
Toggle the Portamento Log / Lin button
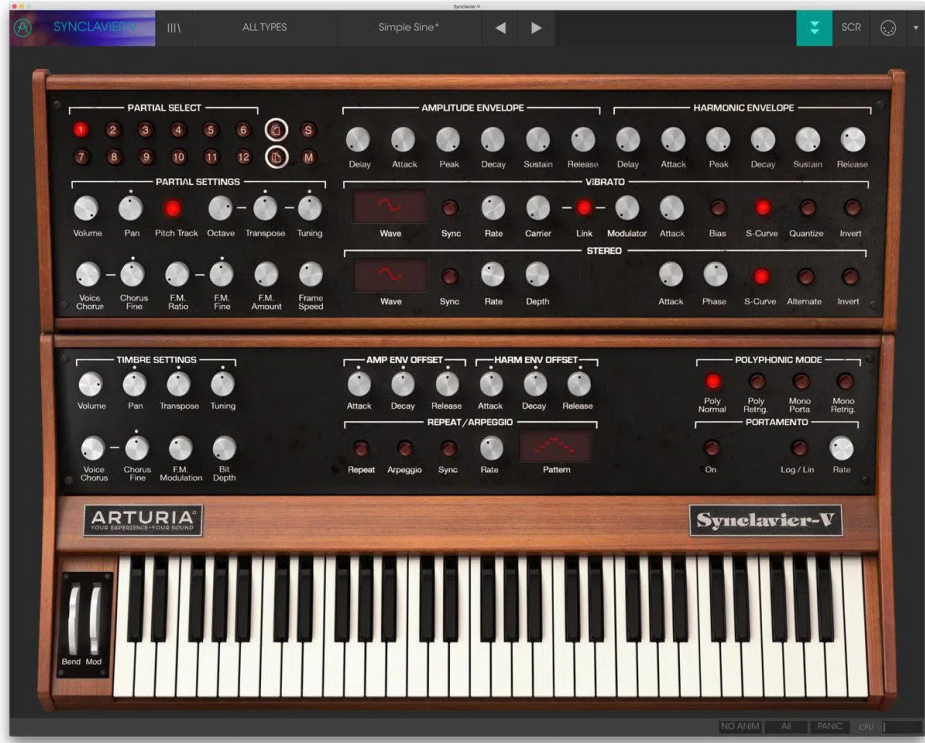[799, 448]
